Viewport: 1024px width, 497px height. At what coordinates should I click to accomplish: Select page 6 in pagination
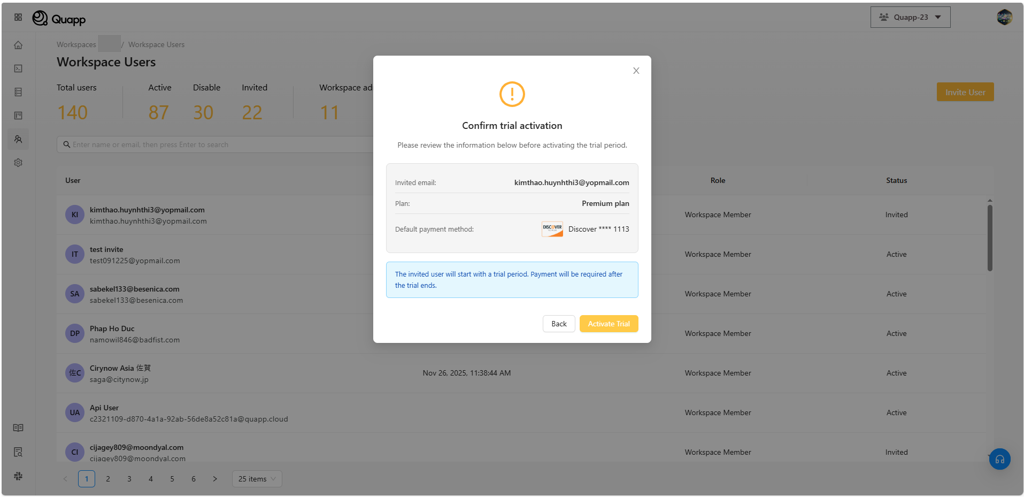coord(194,479)
